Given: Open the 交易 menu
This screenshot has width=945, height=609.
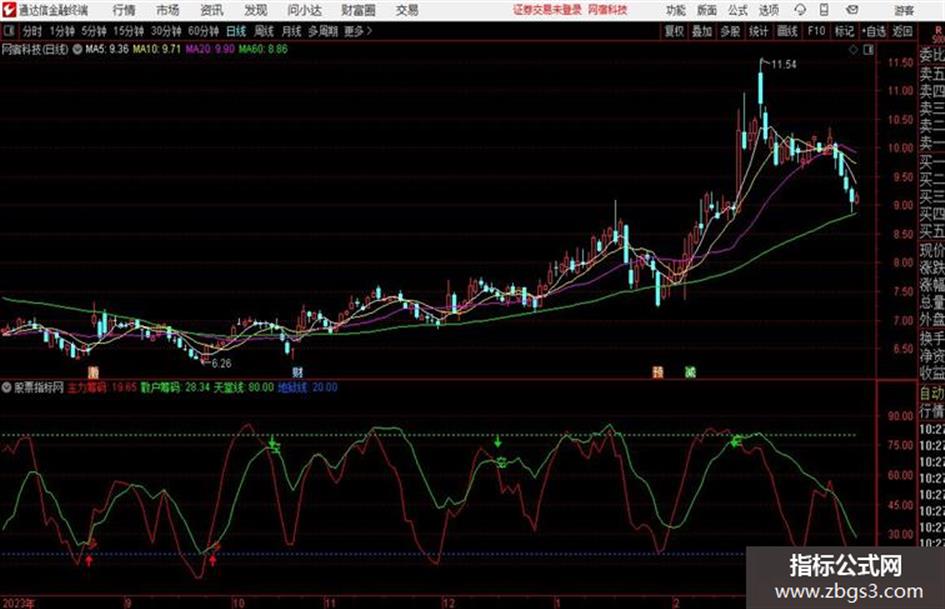Looking at the screenshot, I should (x=407, y=10).
